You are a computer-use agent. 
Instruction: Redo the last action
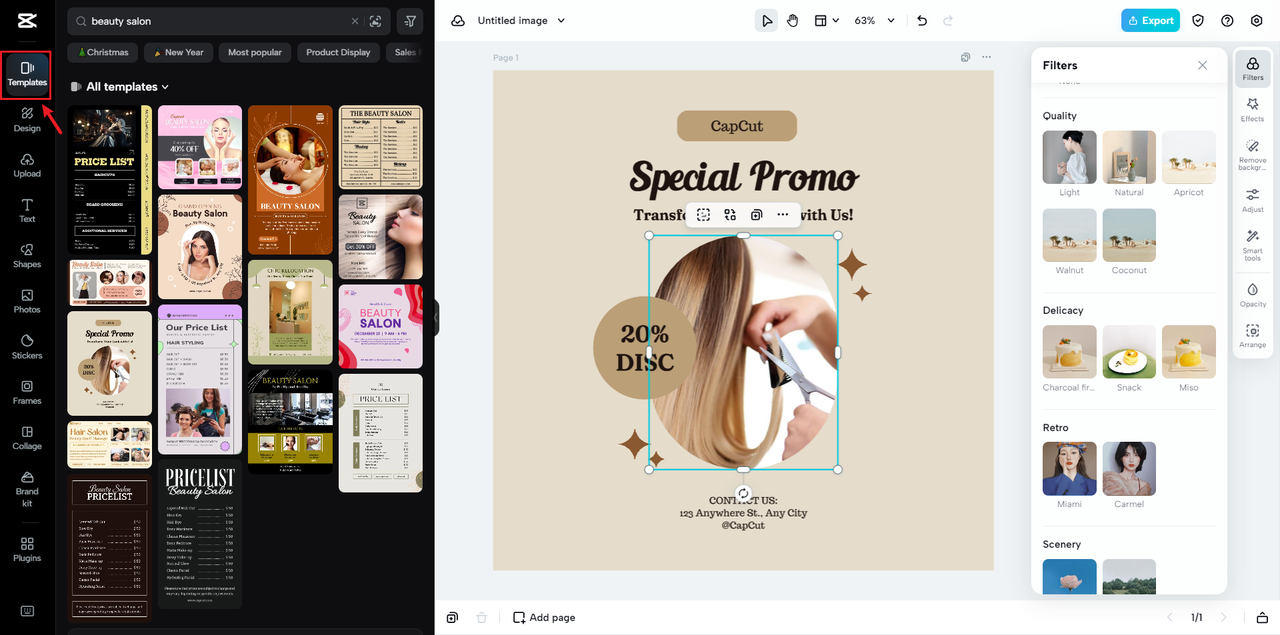948,20
